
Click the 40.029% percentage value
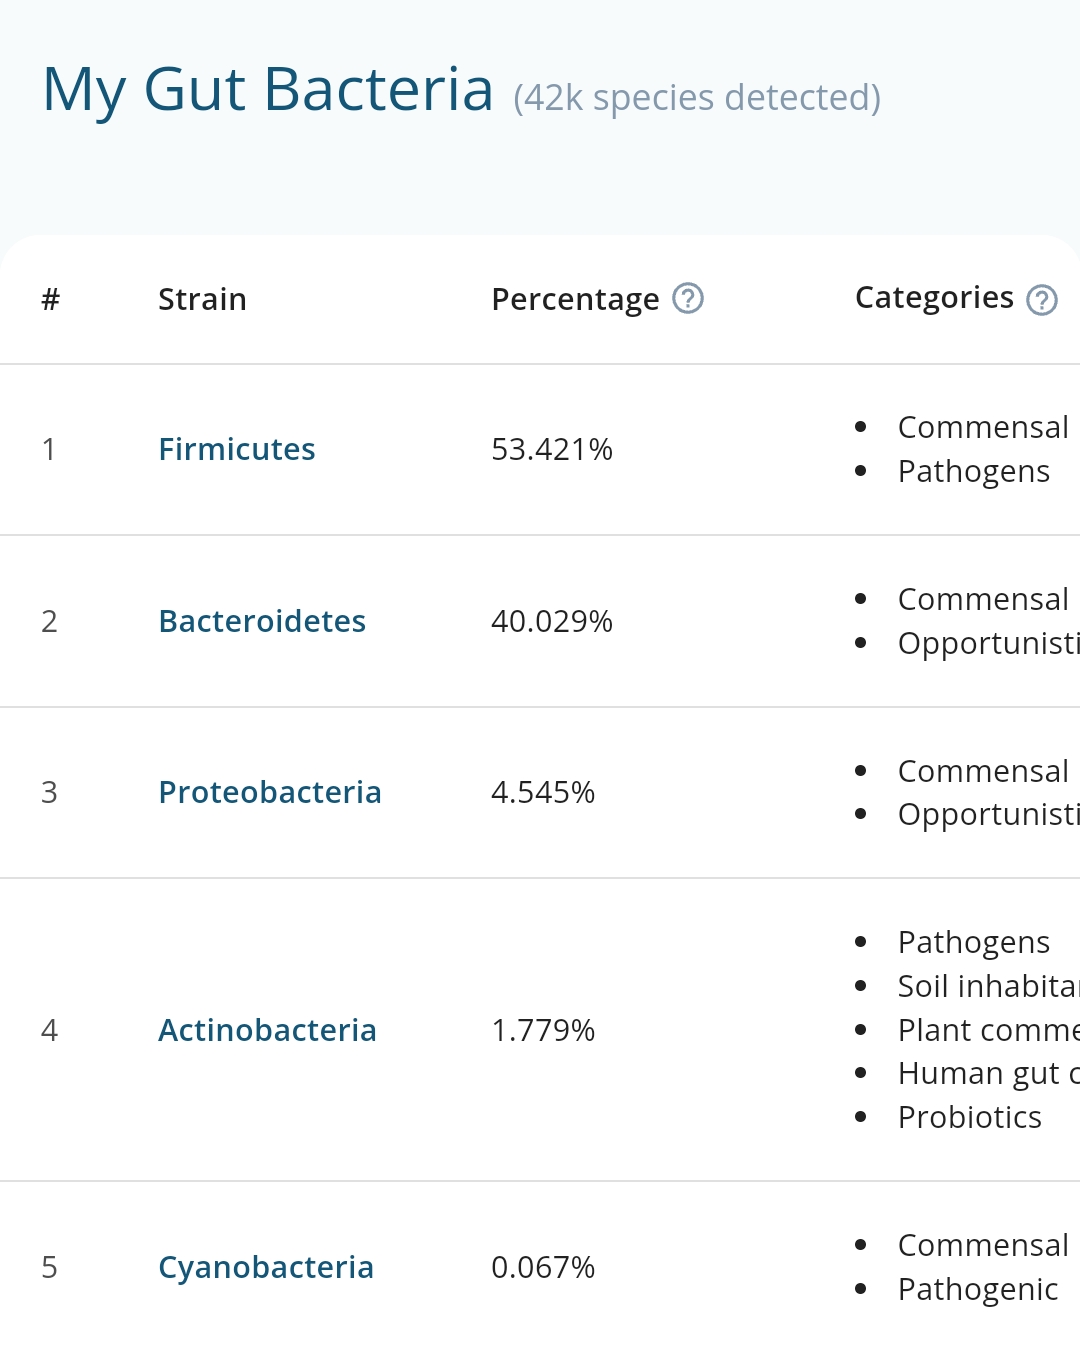[x=552, y=621]
